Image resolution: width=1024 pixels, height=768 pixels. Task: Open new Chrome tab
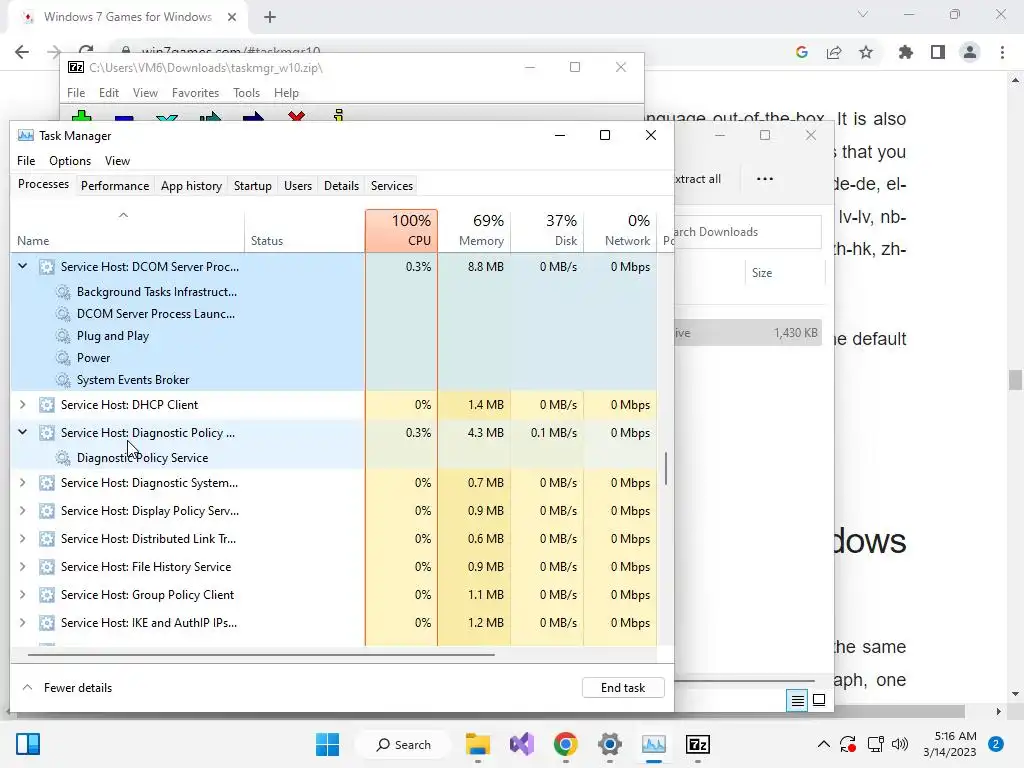tap(270, 17)
